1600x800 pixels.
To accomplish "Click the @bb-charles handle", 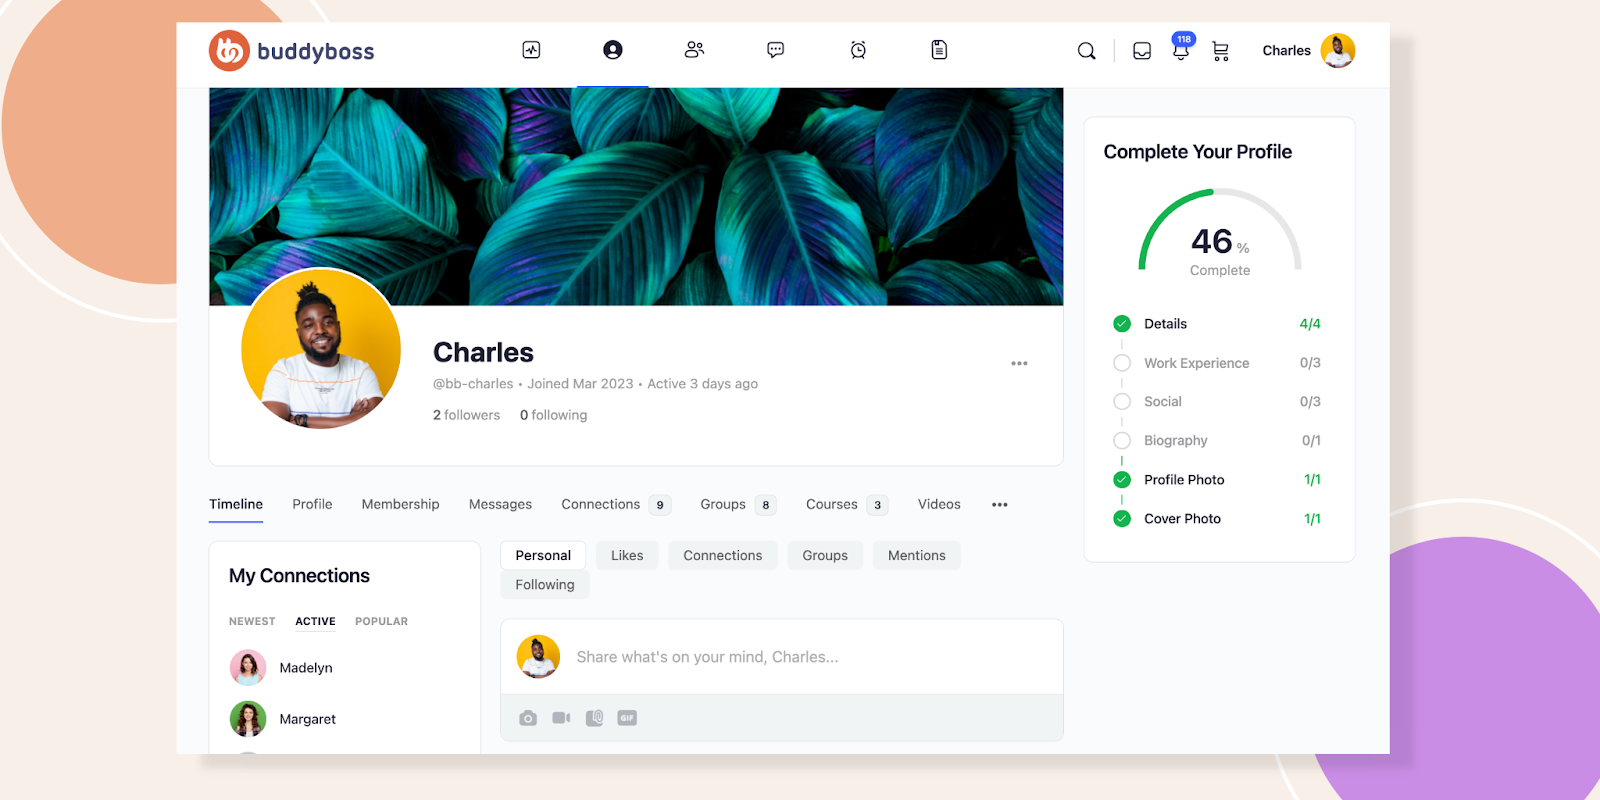I will pyautogui.click(x=473, y=384).
